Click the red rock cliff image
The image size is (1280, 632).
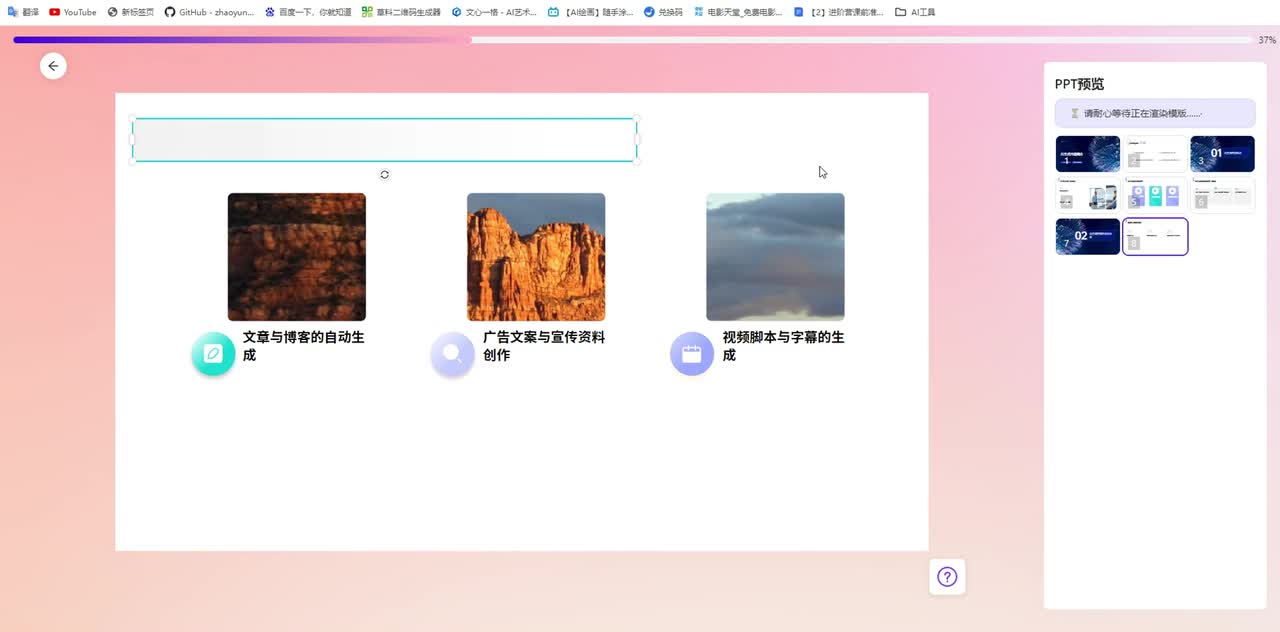536,257
